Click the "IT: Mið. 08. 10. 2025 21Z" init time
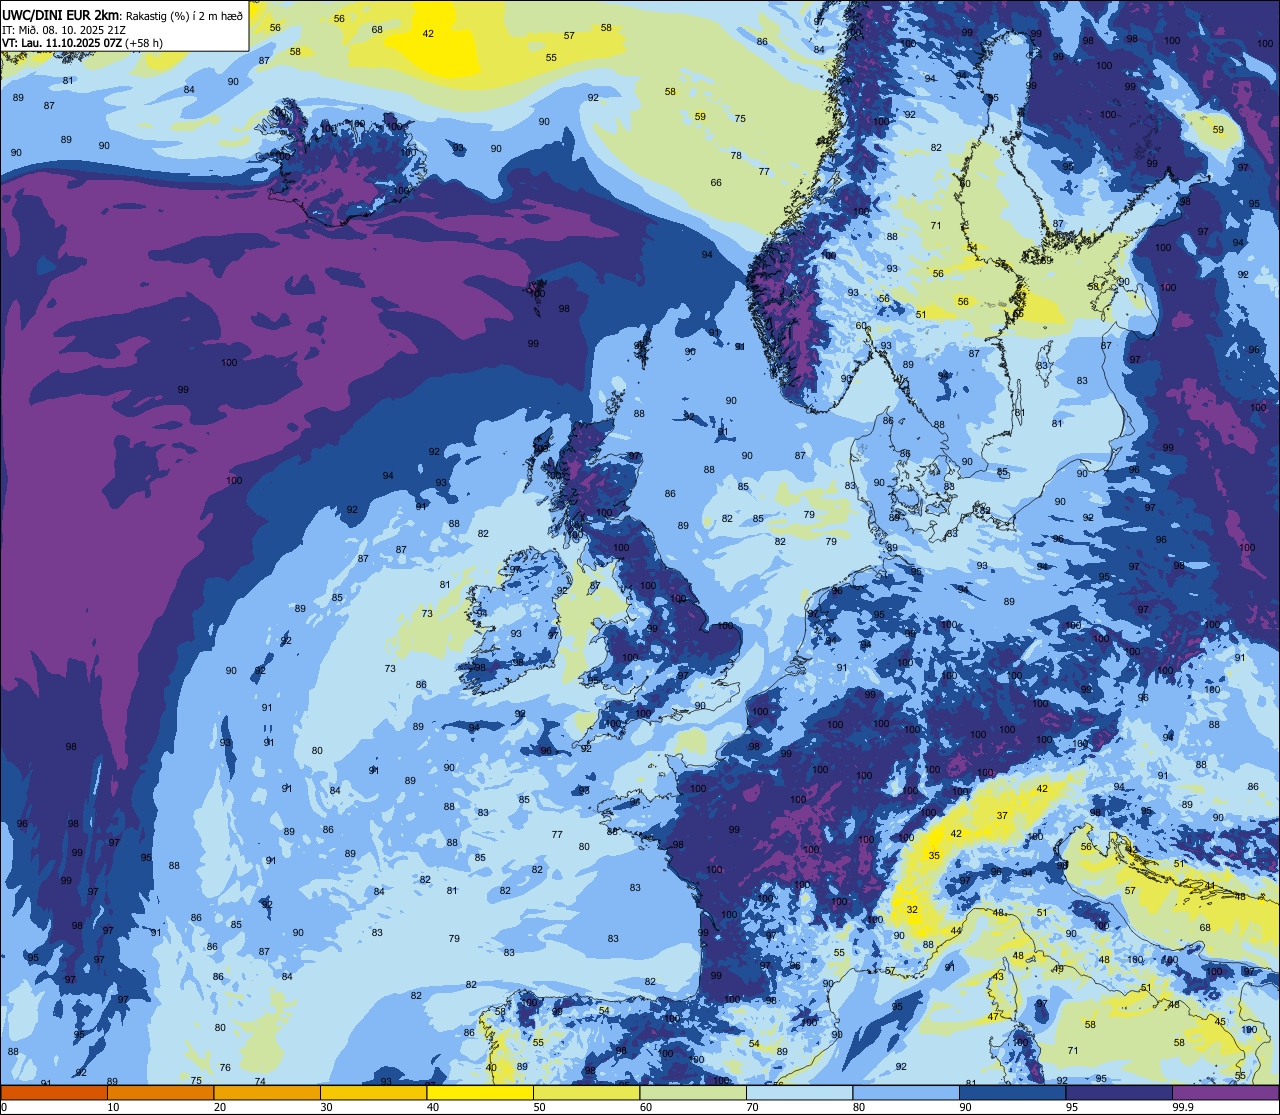Viewport: 1280px width, 1115px height. coord(64,30)
